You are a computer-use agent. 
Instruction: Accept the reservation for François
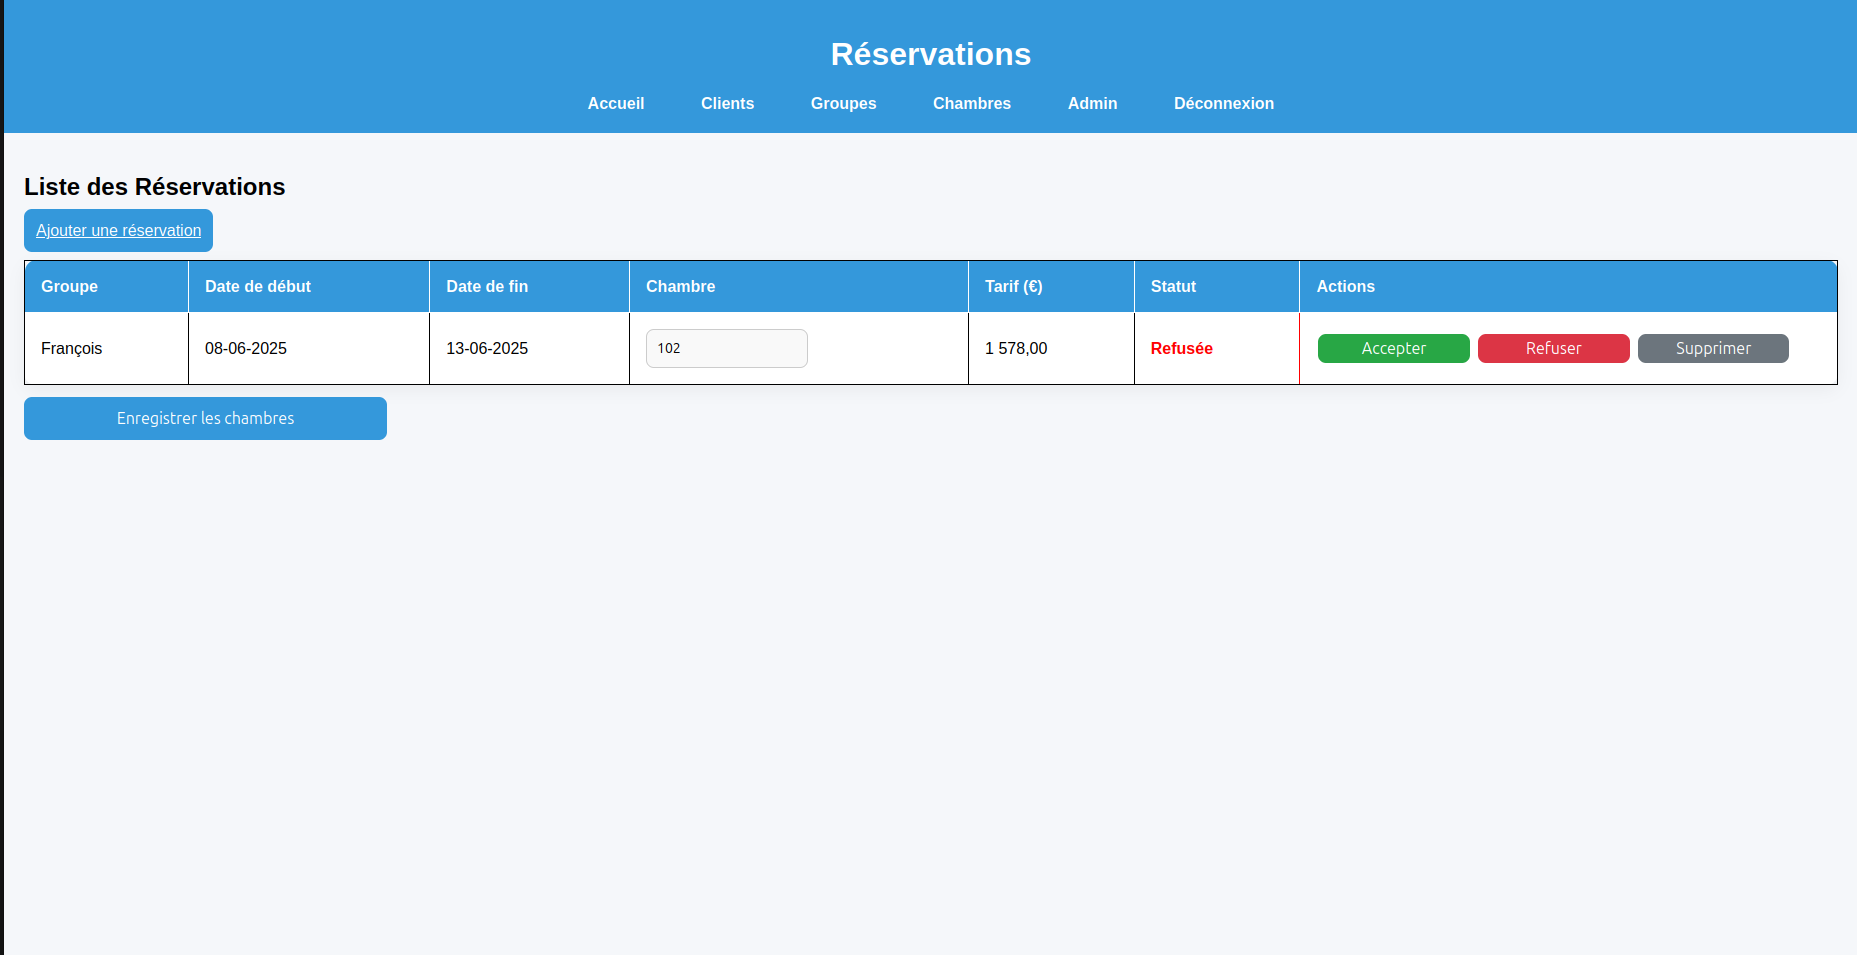click(1393, 348)
